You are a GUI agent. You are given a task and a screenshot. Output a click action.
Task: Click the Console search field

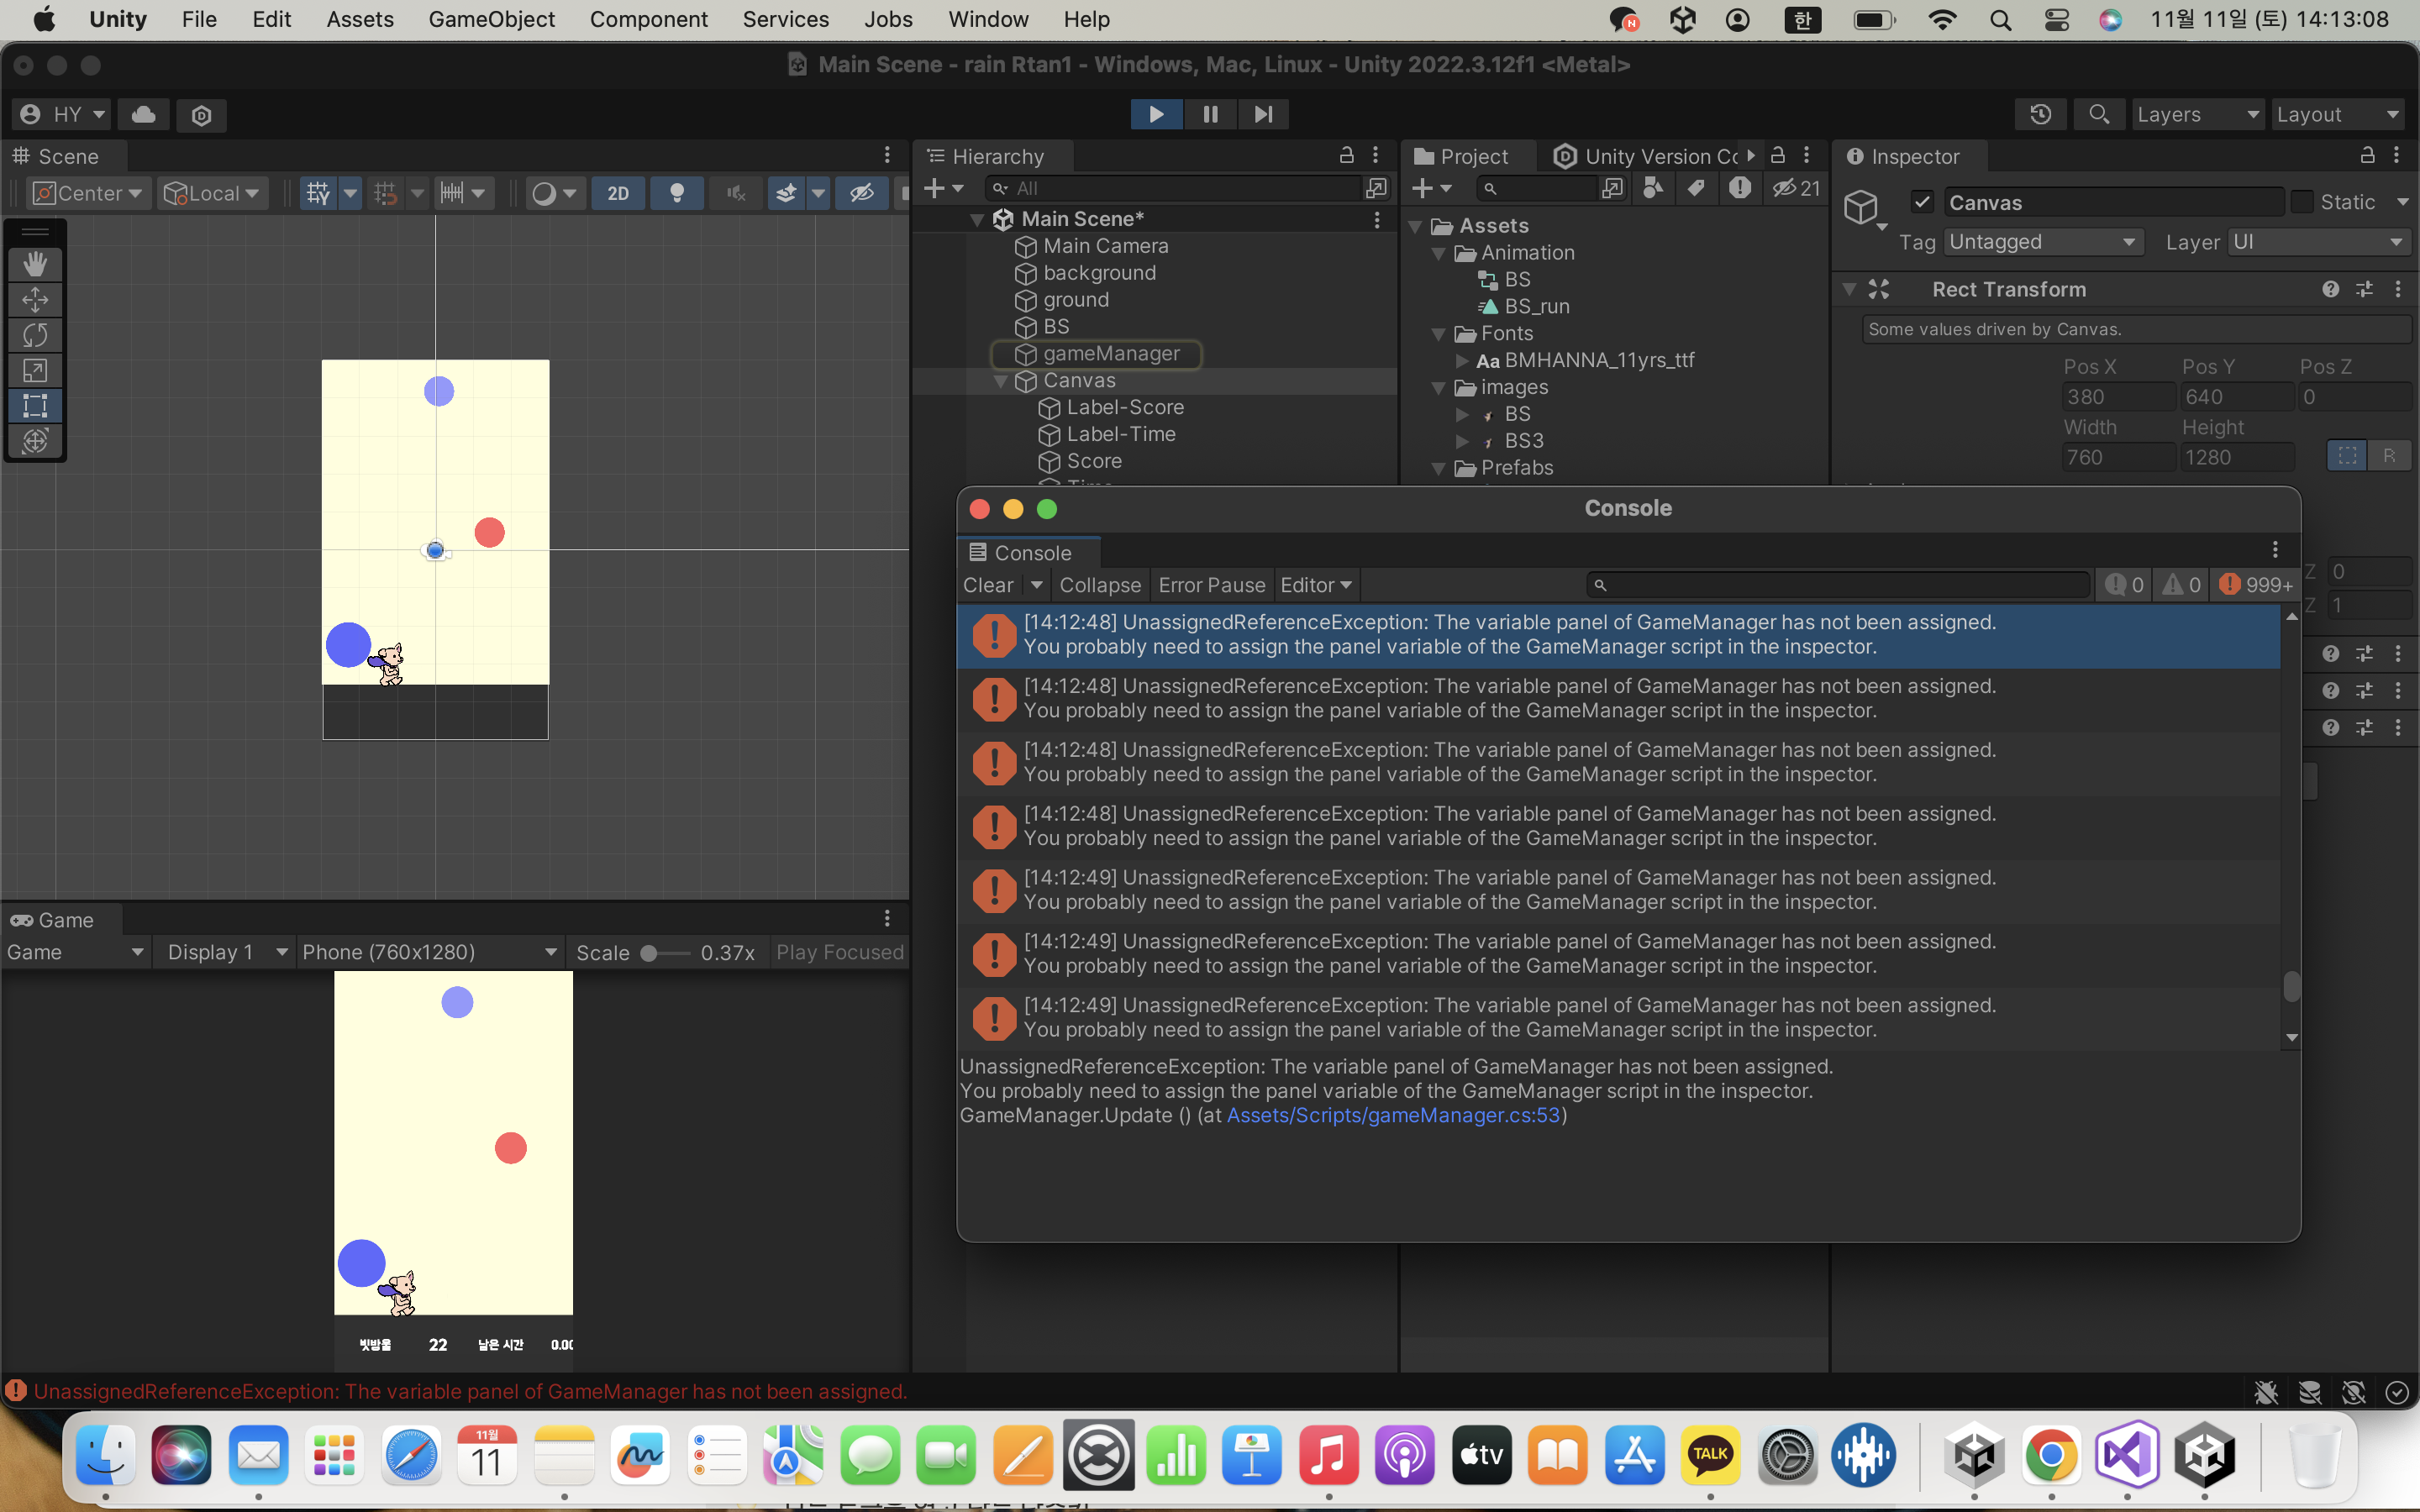(1838, 585)
